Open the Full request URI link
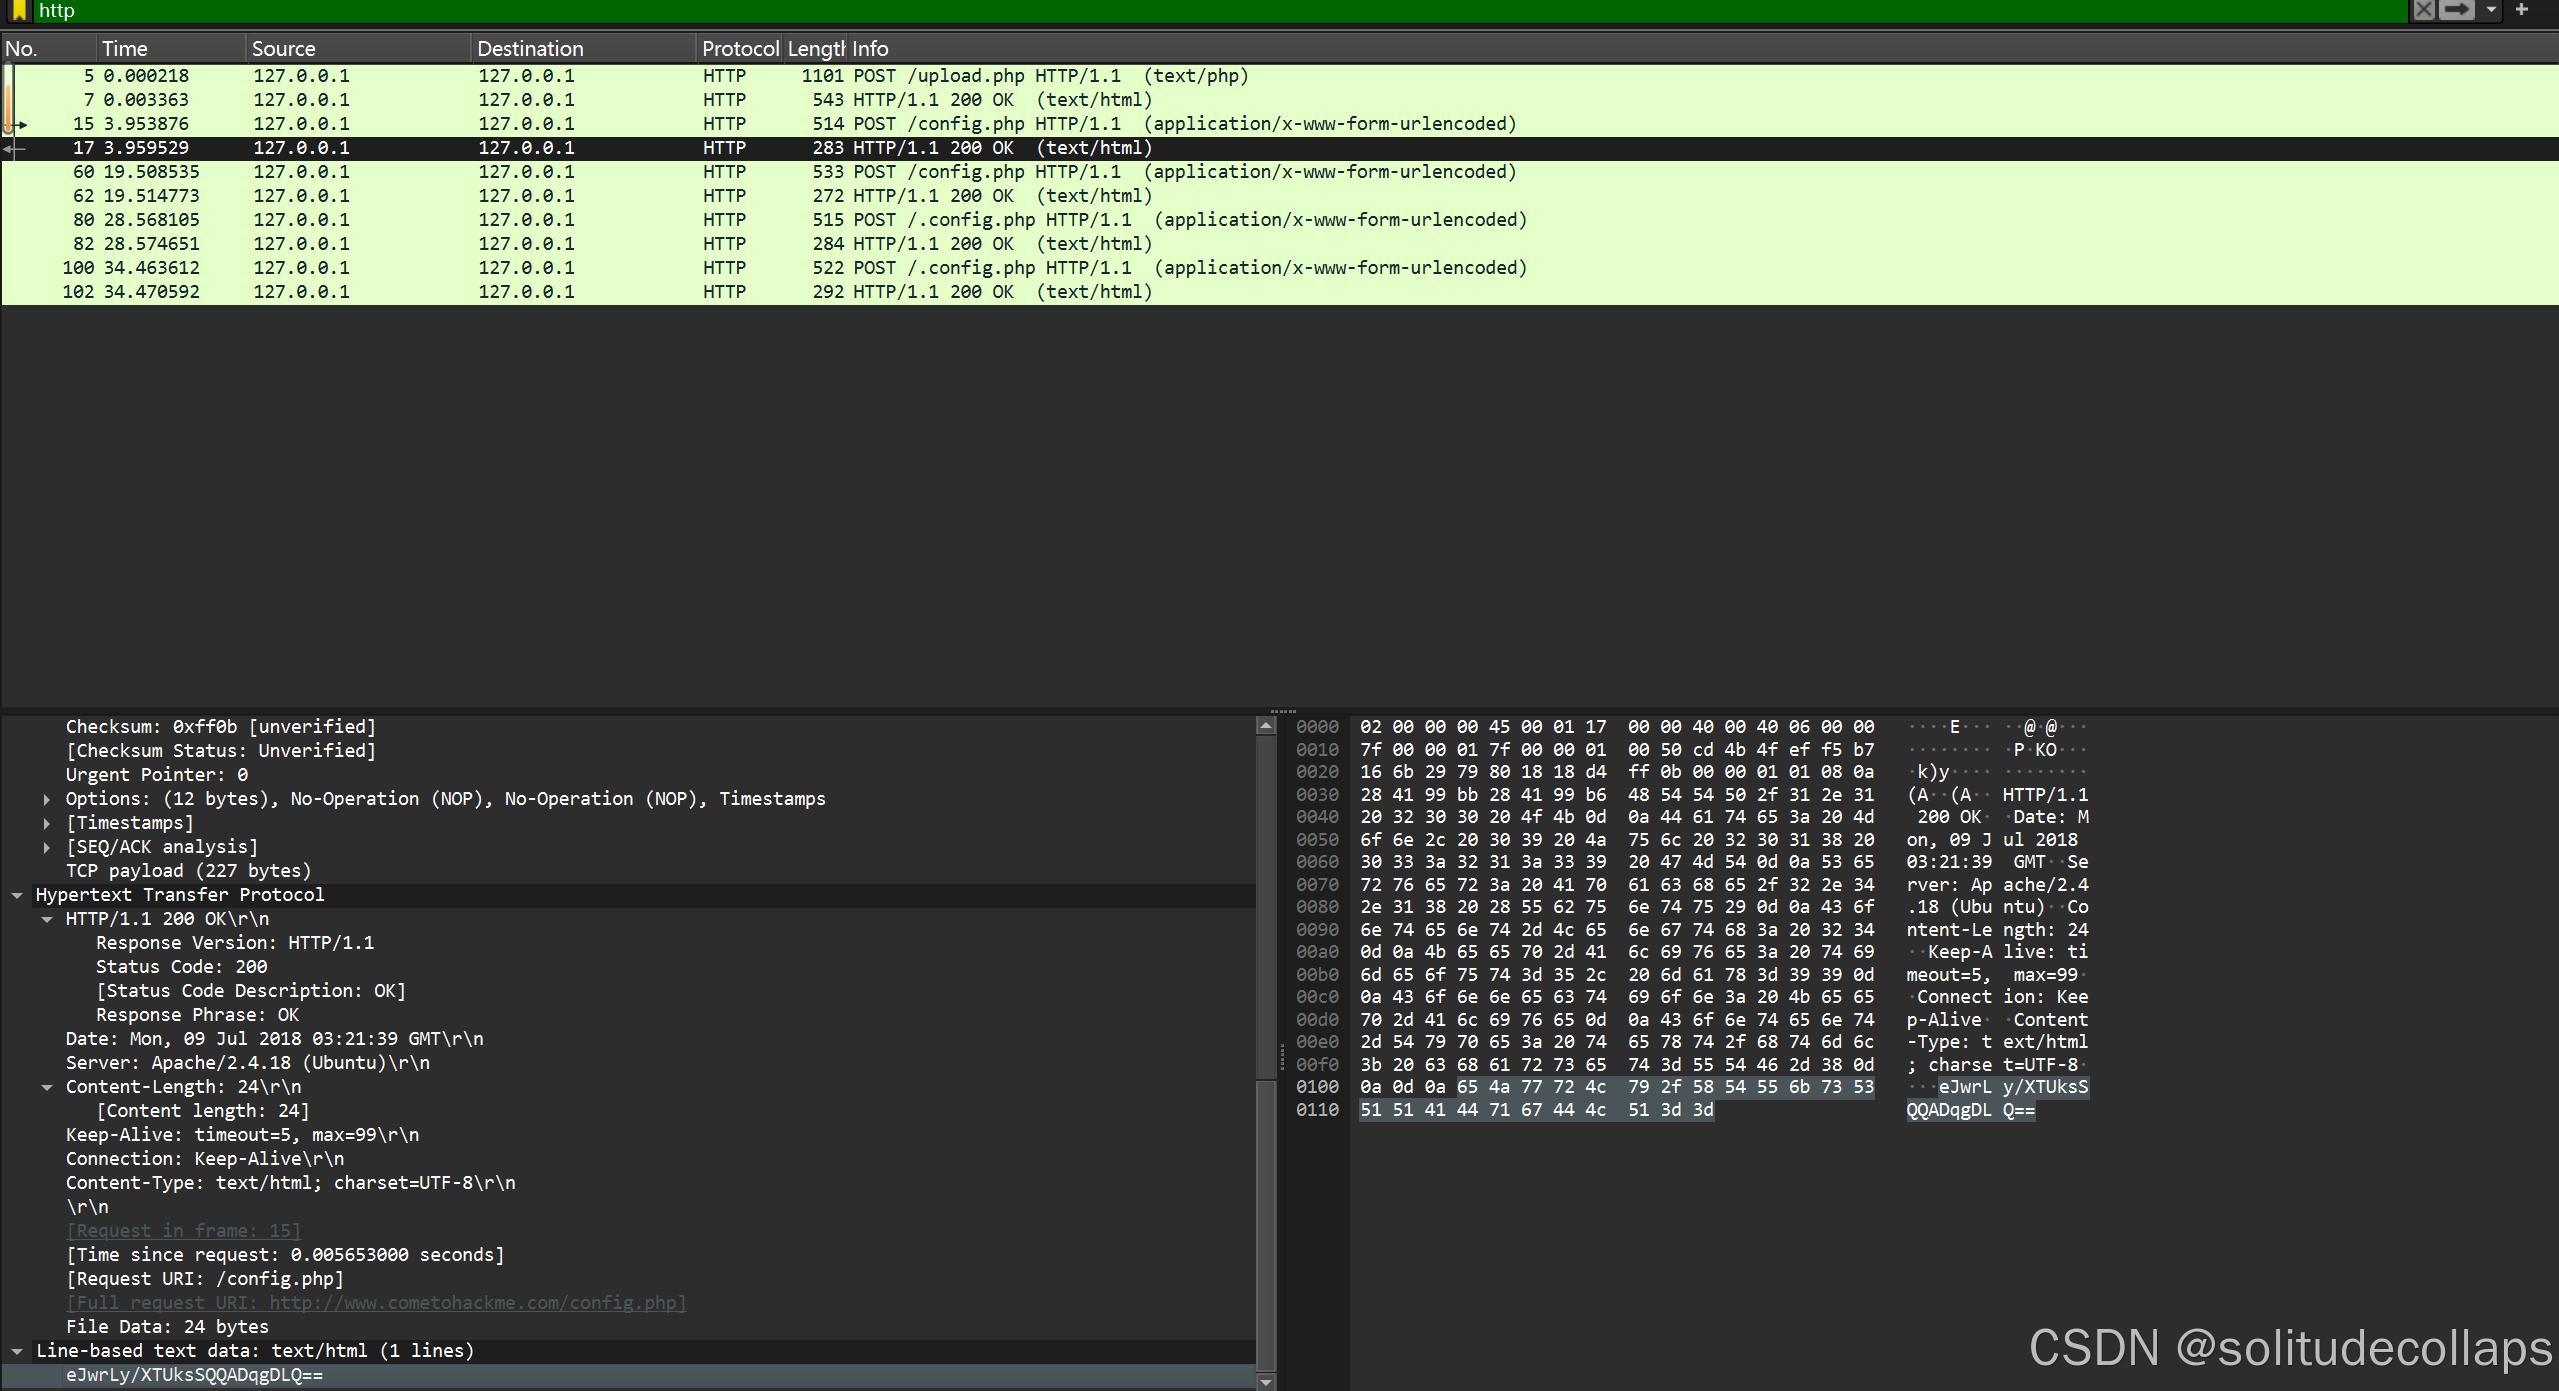Viewport: 2559px width, 1391px height. [376, 1303]
